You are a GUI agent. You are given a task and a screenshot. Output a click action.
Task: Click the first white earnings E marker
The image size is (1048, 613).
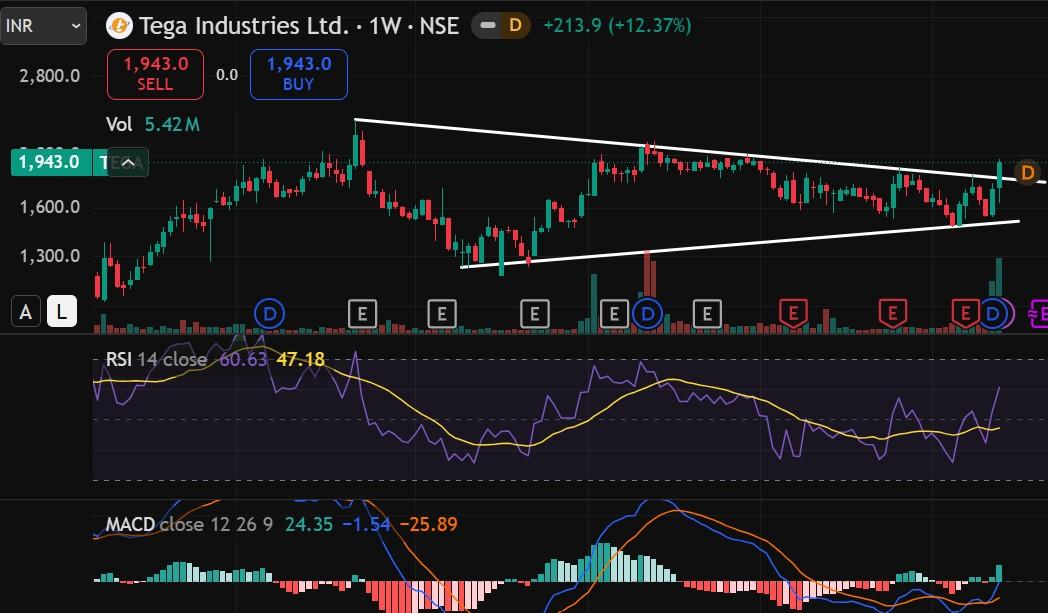coord(362,314)
